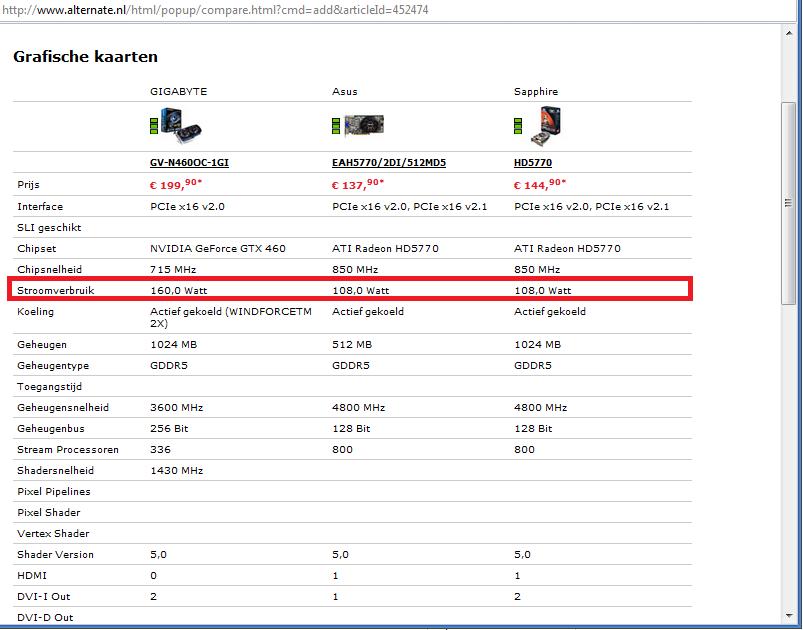Click the 336 stream processors value
This screenshot has height=630, width=803.
160,450
